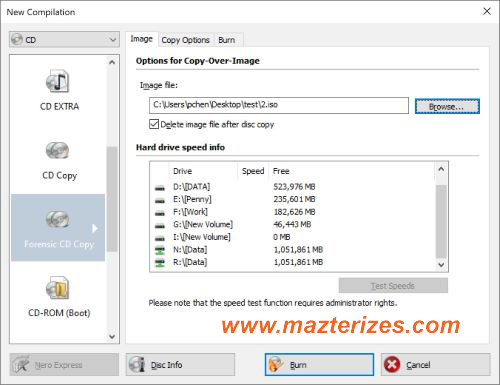This screenshot has width=500, height=385.
Task: Select the CD EXTRA compilation icon
Action: pos(58,81)
